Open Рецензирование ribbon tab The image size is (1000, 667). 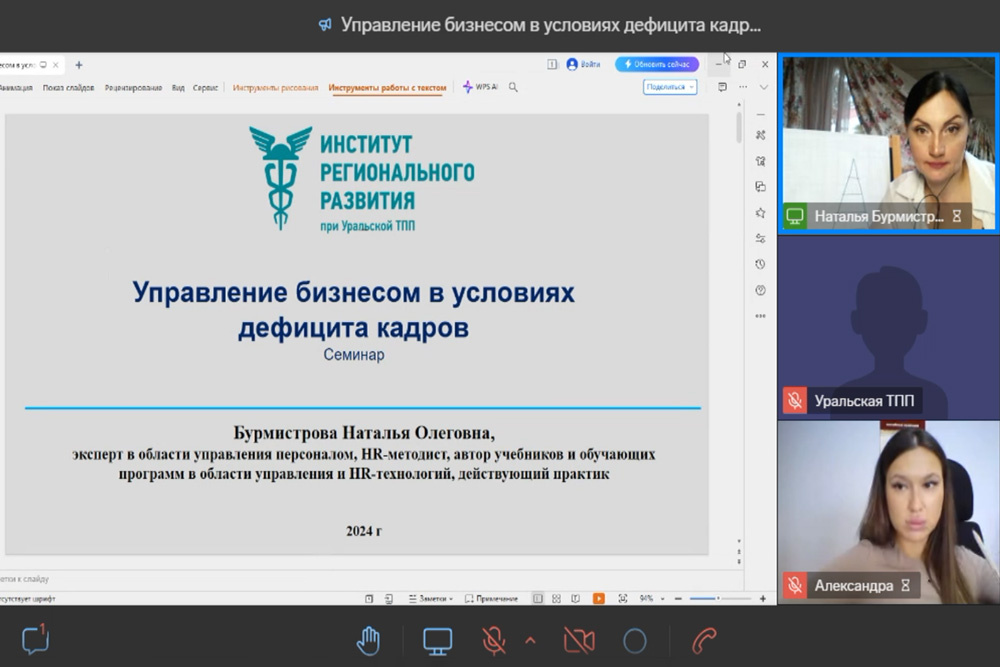coord(133,88)
